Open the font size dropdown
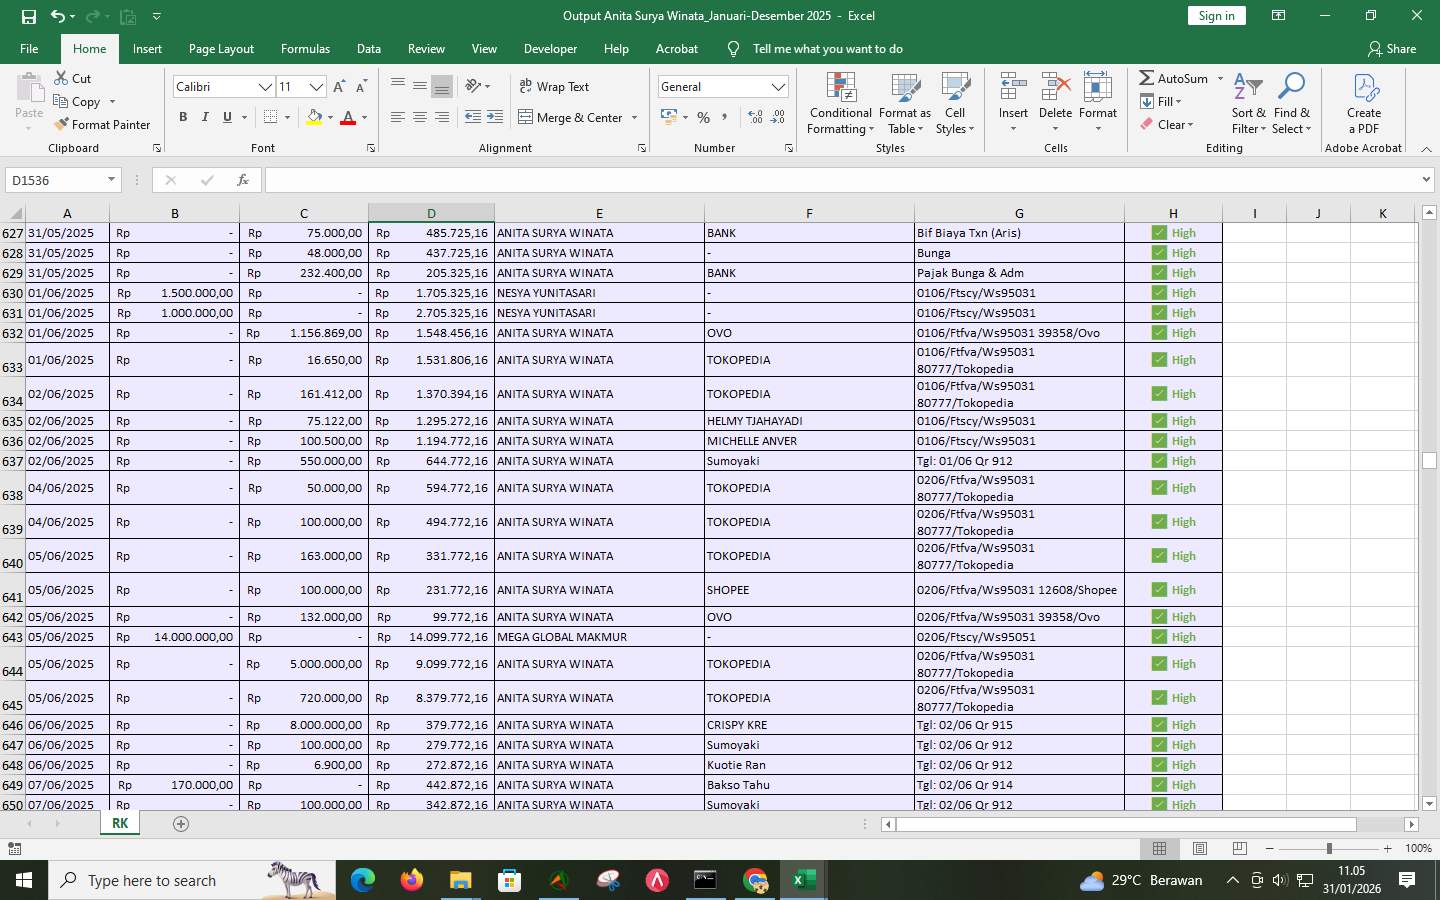 pyautogui.click(x=316, y=87)
